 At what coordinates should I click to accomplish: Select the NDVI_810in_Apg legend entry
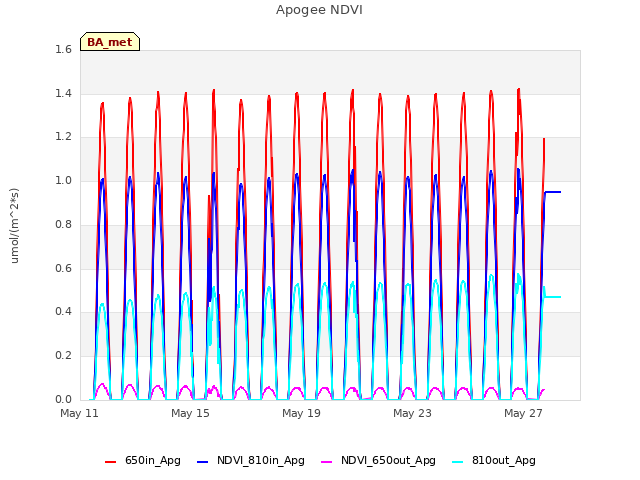(251, 461)
